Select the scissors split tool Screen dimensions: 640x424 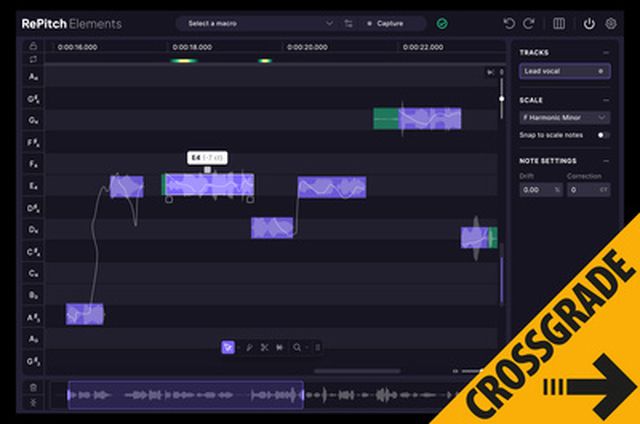264,347
